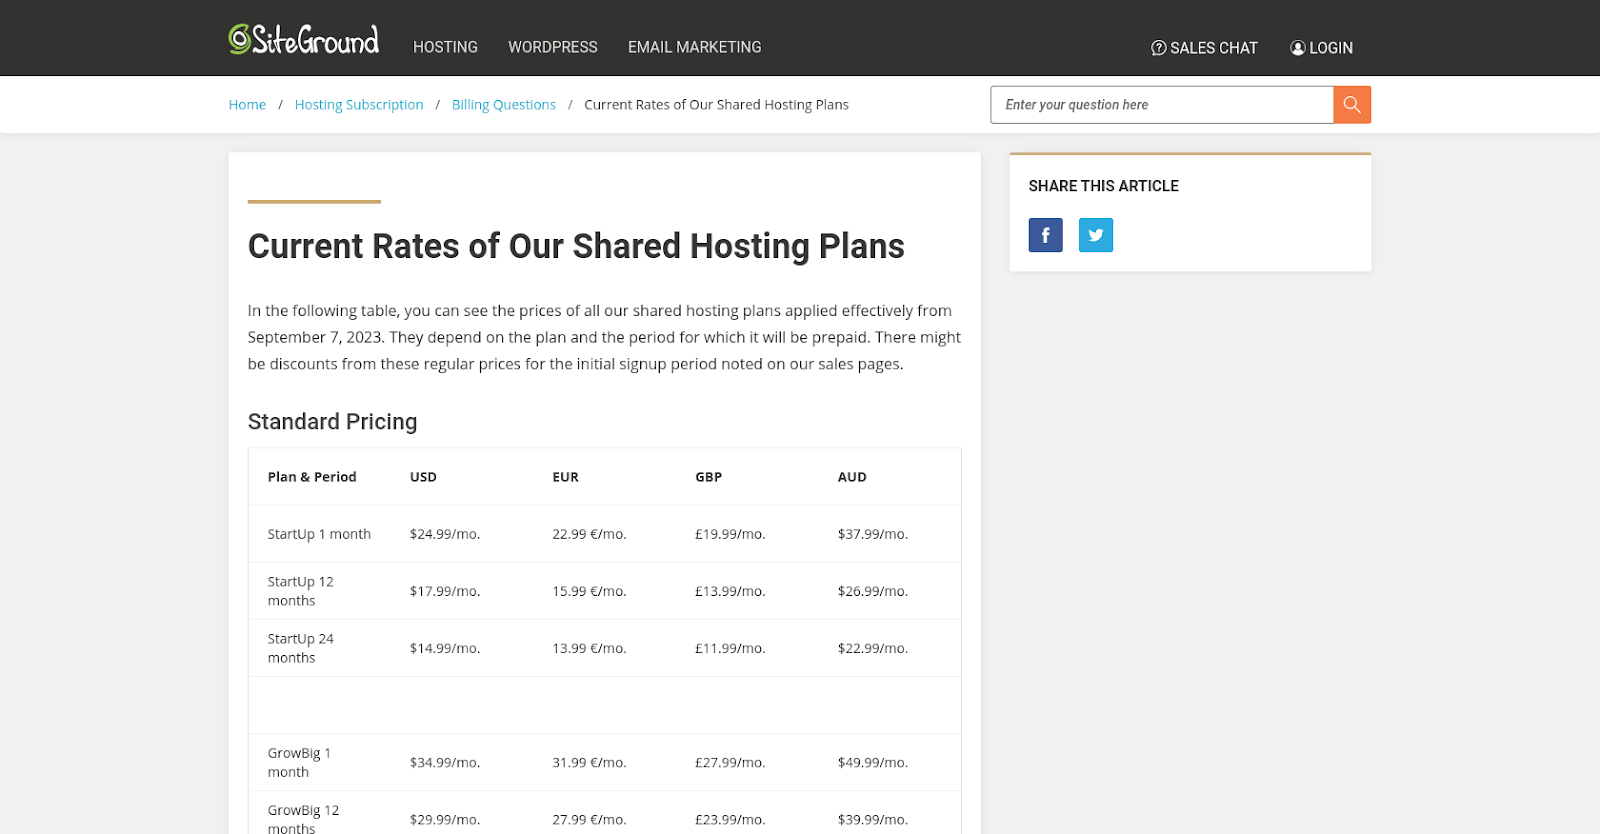Open the Hosting menu
Image resolution: width=1600 pixels, height=834 pixels.
click(x=445, y=47)
